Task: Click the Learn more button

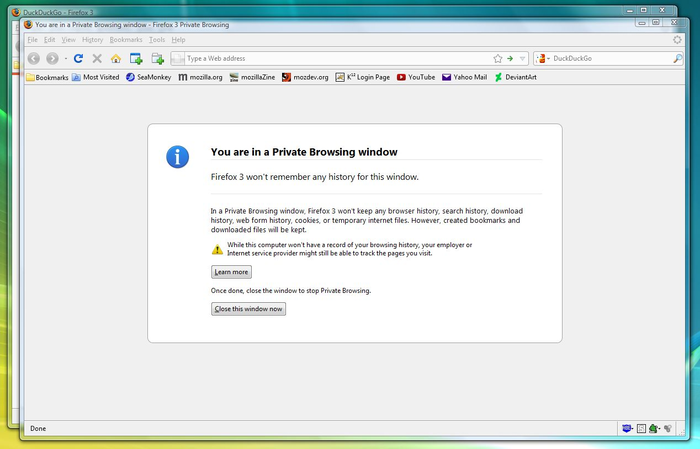Action: point(231,272)
